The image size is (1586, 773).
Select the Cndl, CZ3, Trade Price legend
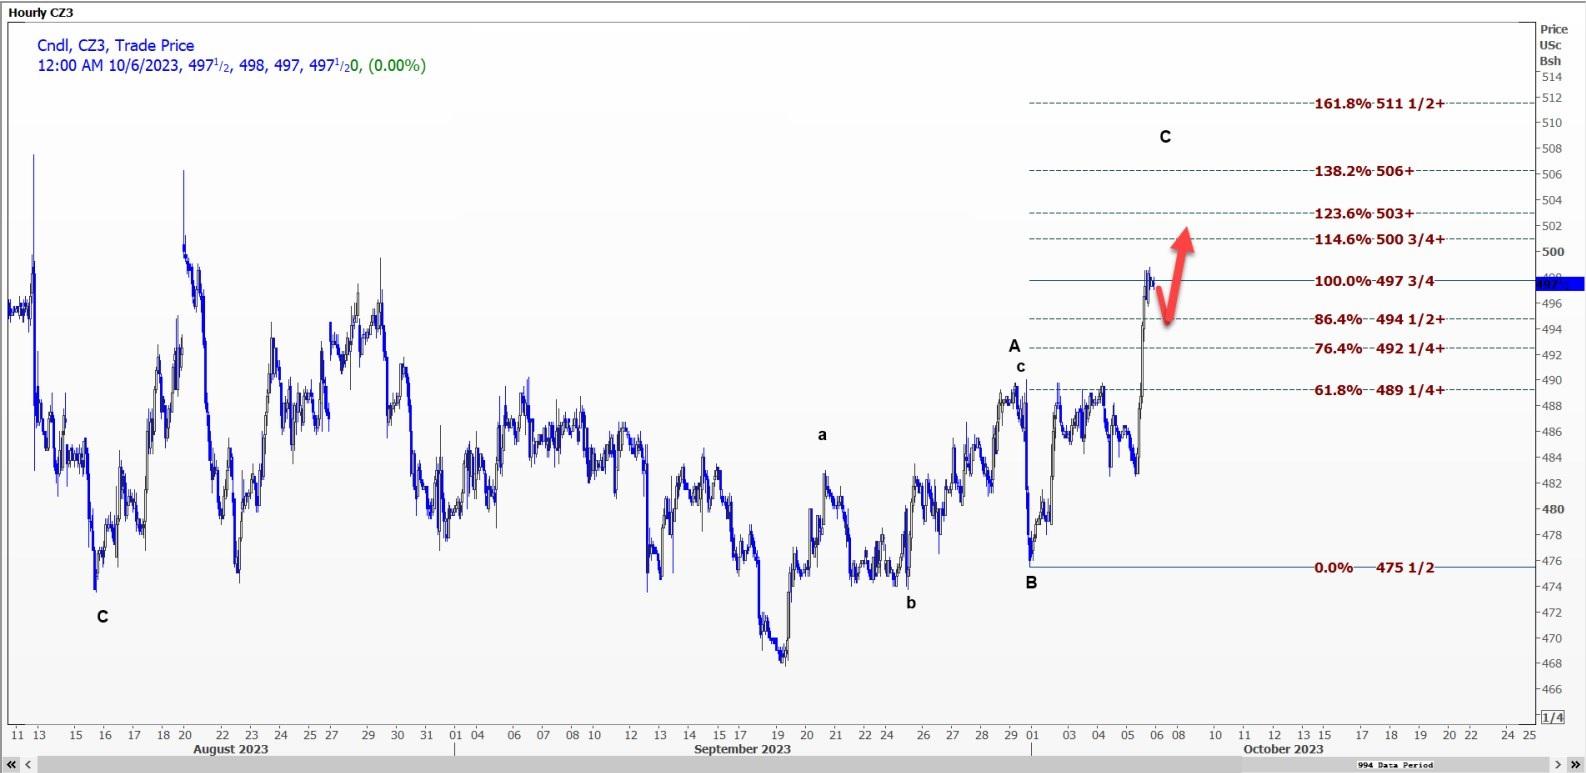(116, 45)
